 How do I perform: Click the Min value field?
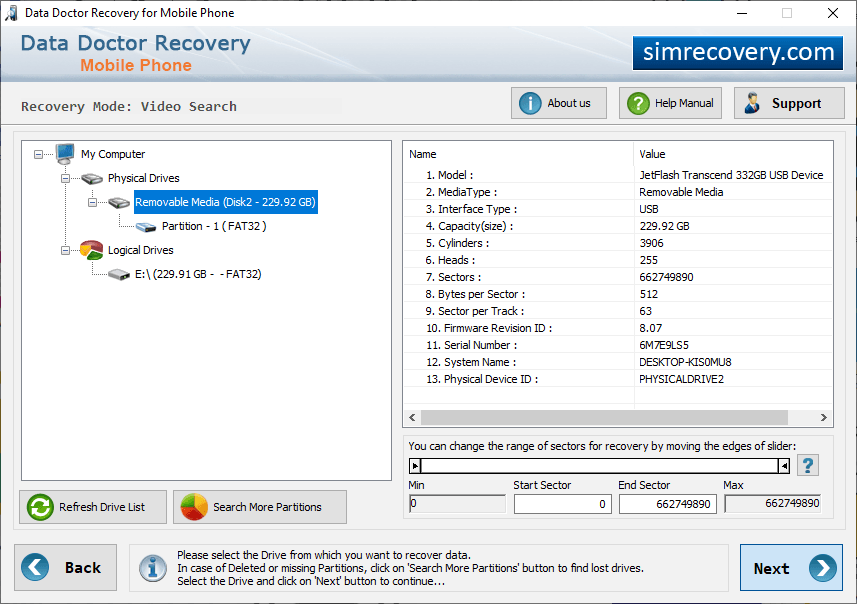[457, 503]
